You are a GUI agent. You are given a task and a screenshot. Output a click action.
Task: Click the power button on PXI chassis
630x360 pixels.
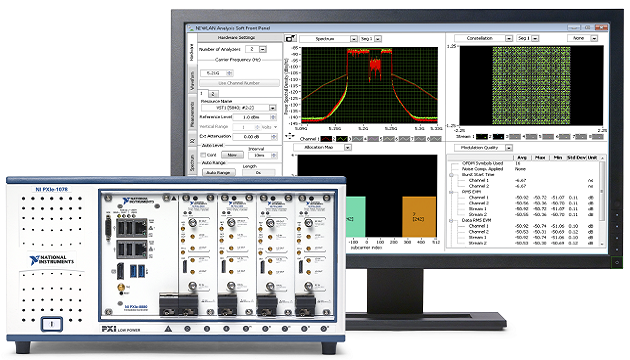click(x=51, y=324)
